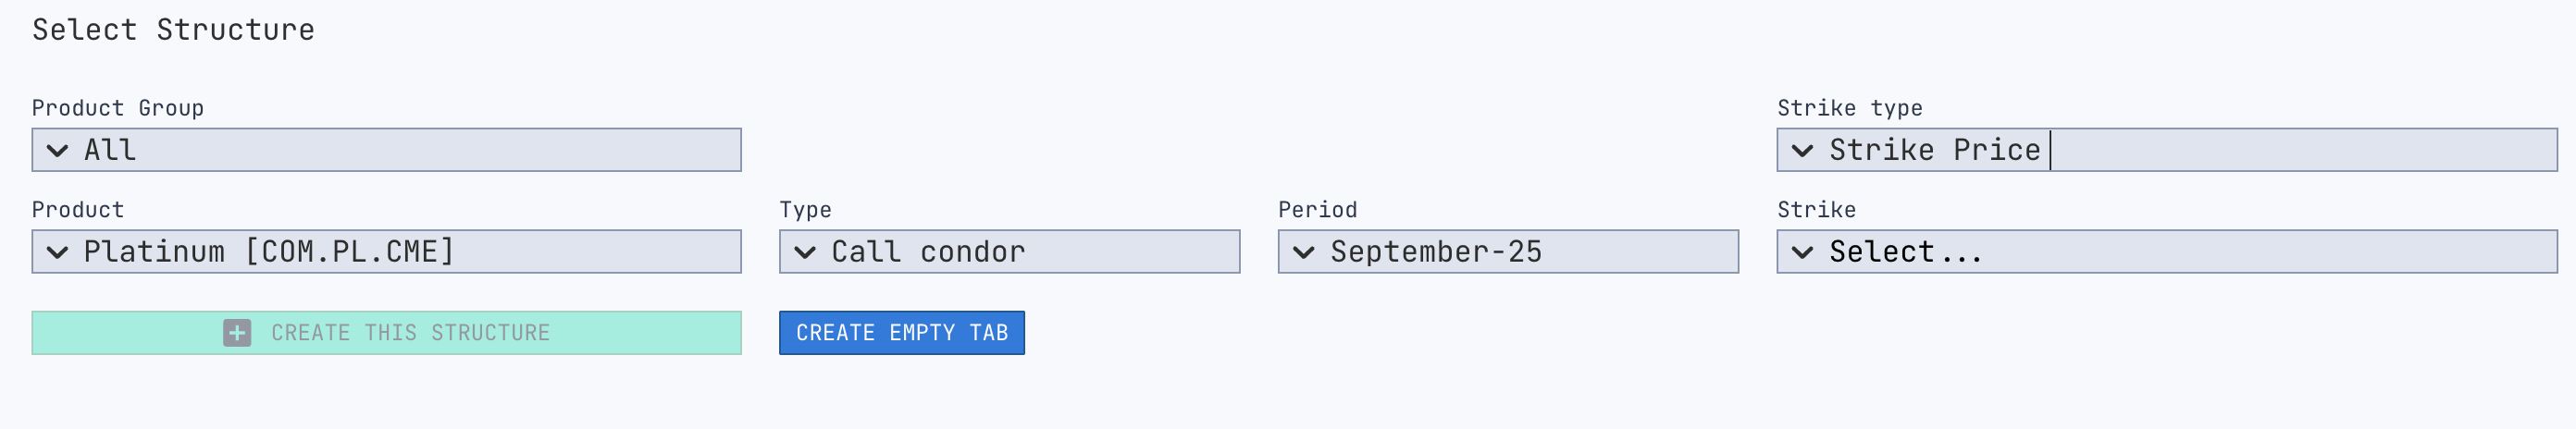
Task: Click the chevron arrow beside "Select..."
Action: pos(1802,252)
